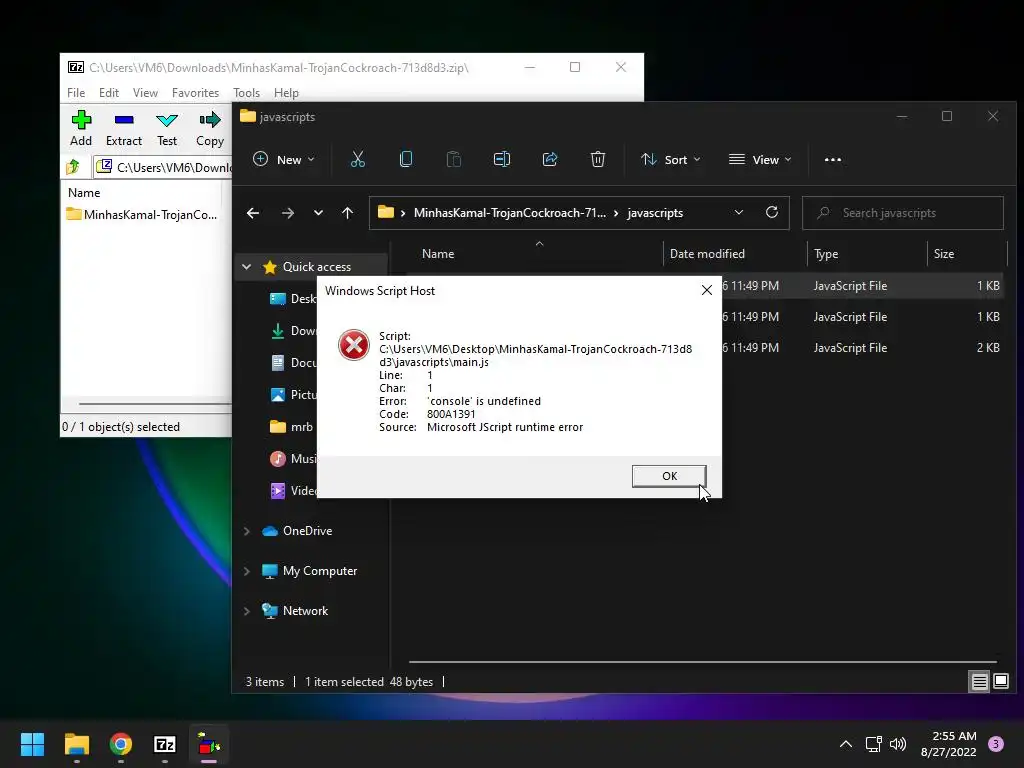Sort by Date modified column
The height and width of the screenshot is (768, 1024).
[707, 253]
